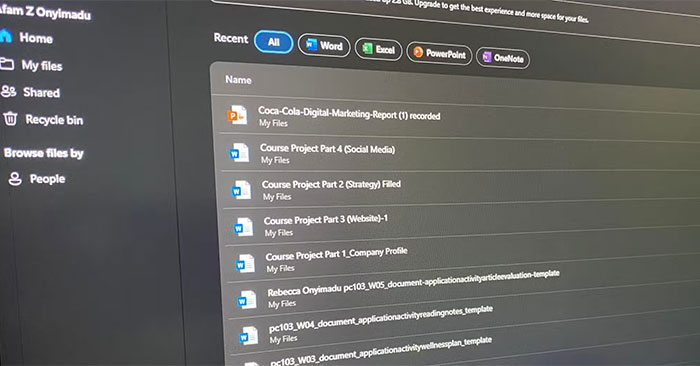Click the My files folder icon

point(7,63)
